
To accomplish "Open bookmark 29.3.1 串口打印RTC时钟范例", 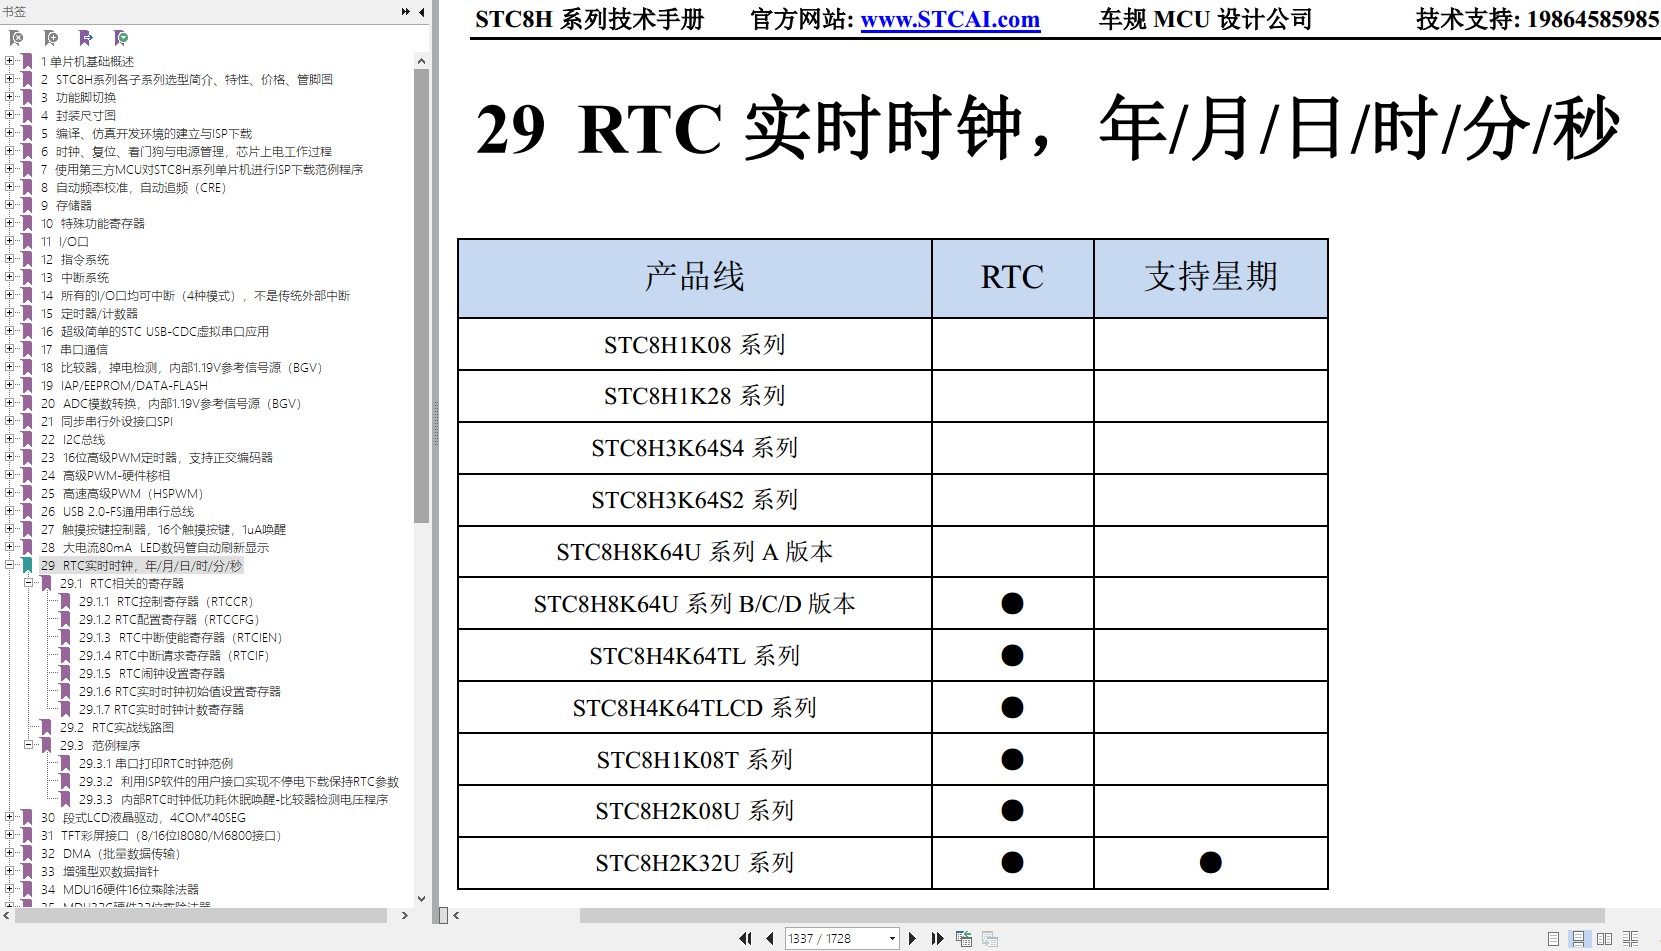I will coord(156,764).
